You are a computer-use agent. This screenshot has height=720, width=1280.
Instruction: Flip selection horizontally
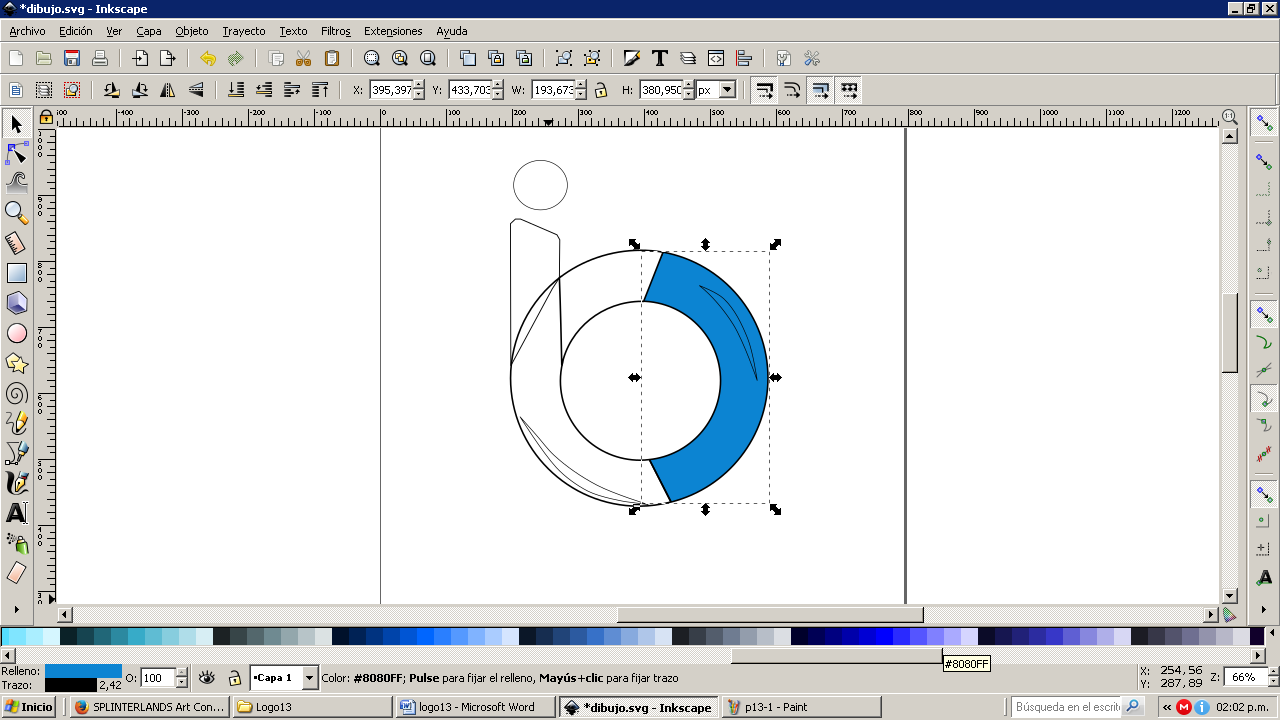(x=168, y=90)
